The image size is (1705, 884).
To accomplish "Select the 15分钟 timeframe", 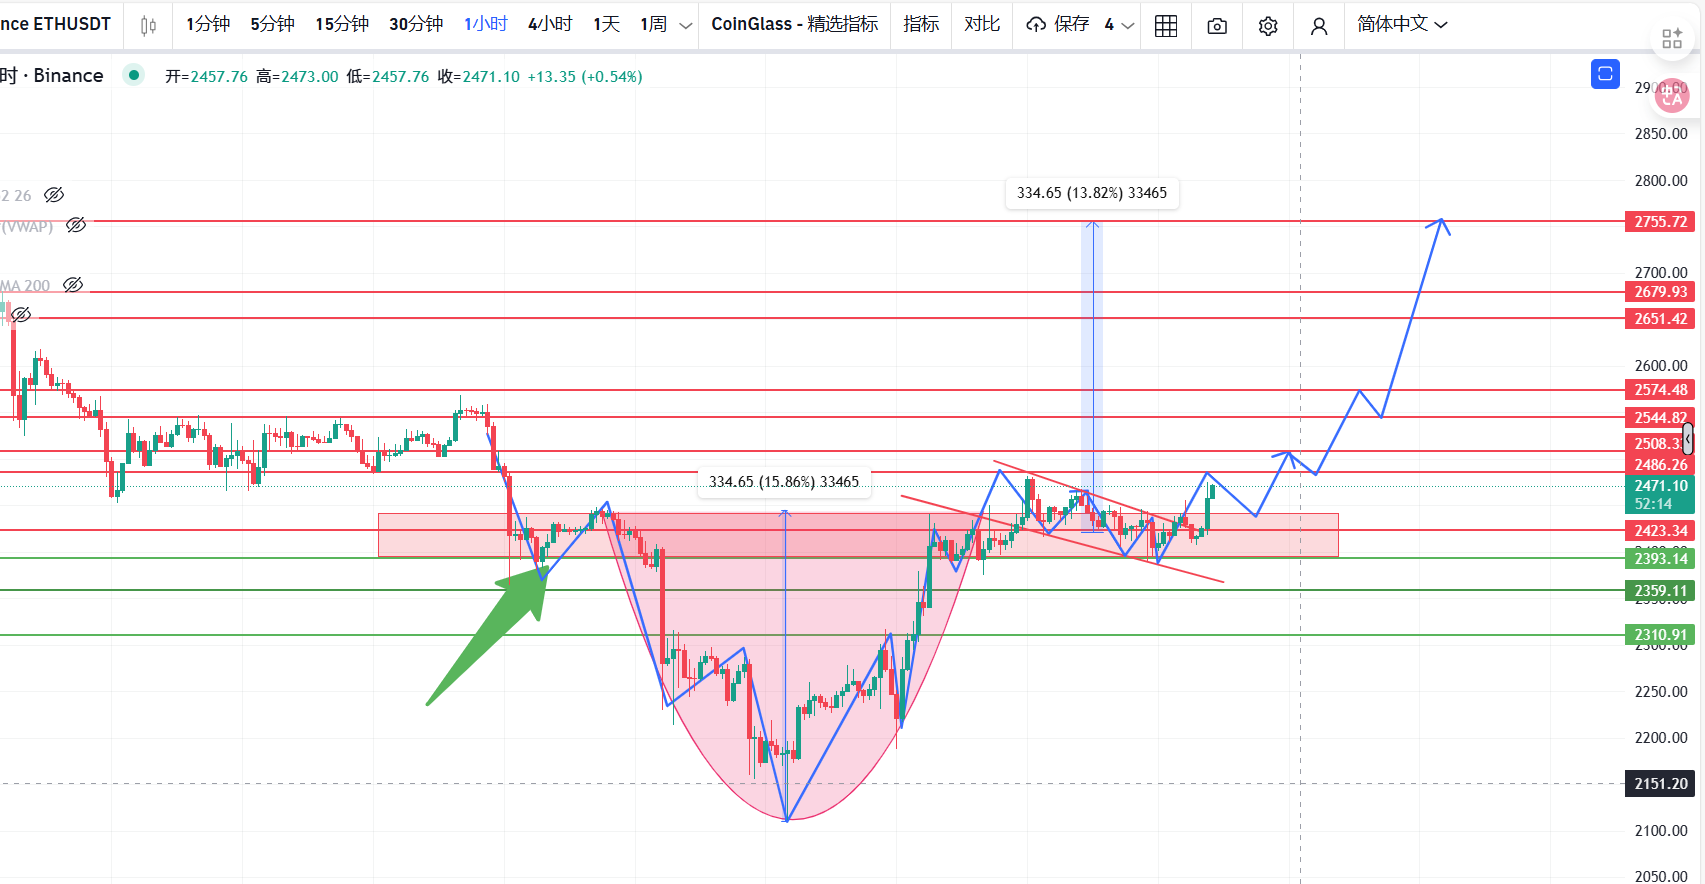I will [342, 24].
